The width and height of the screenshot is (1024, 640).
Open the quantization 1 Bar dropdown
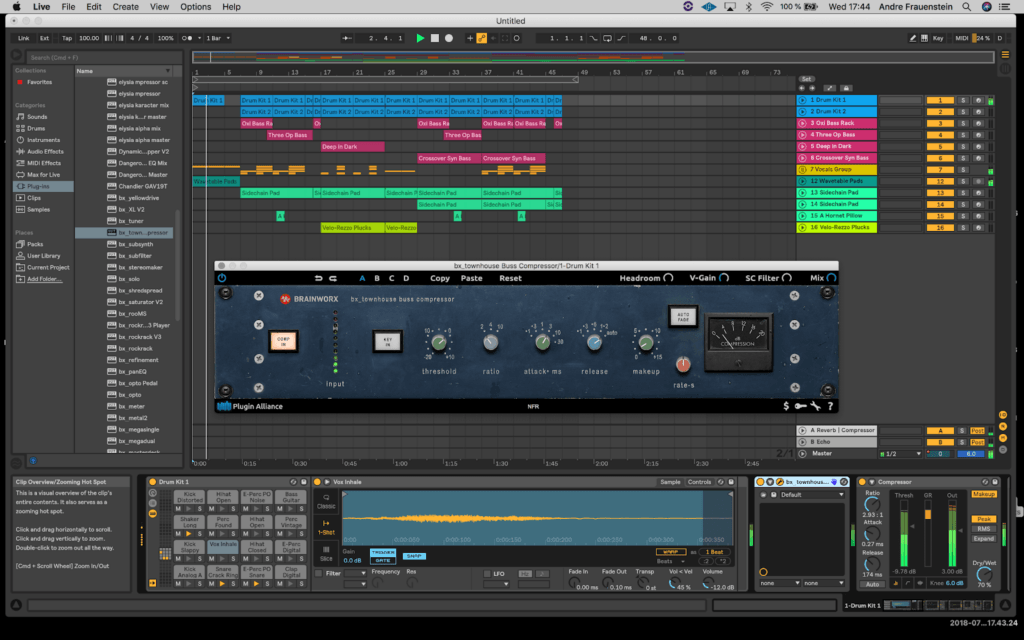(218, 38)
